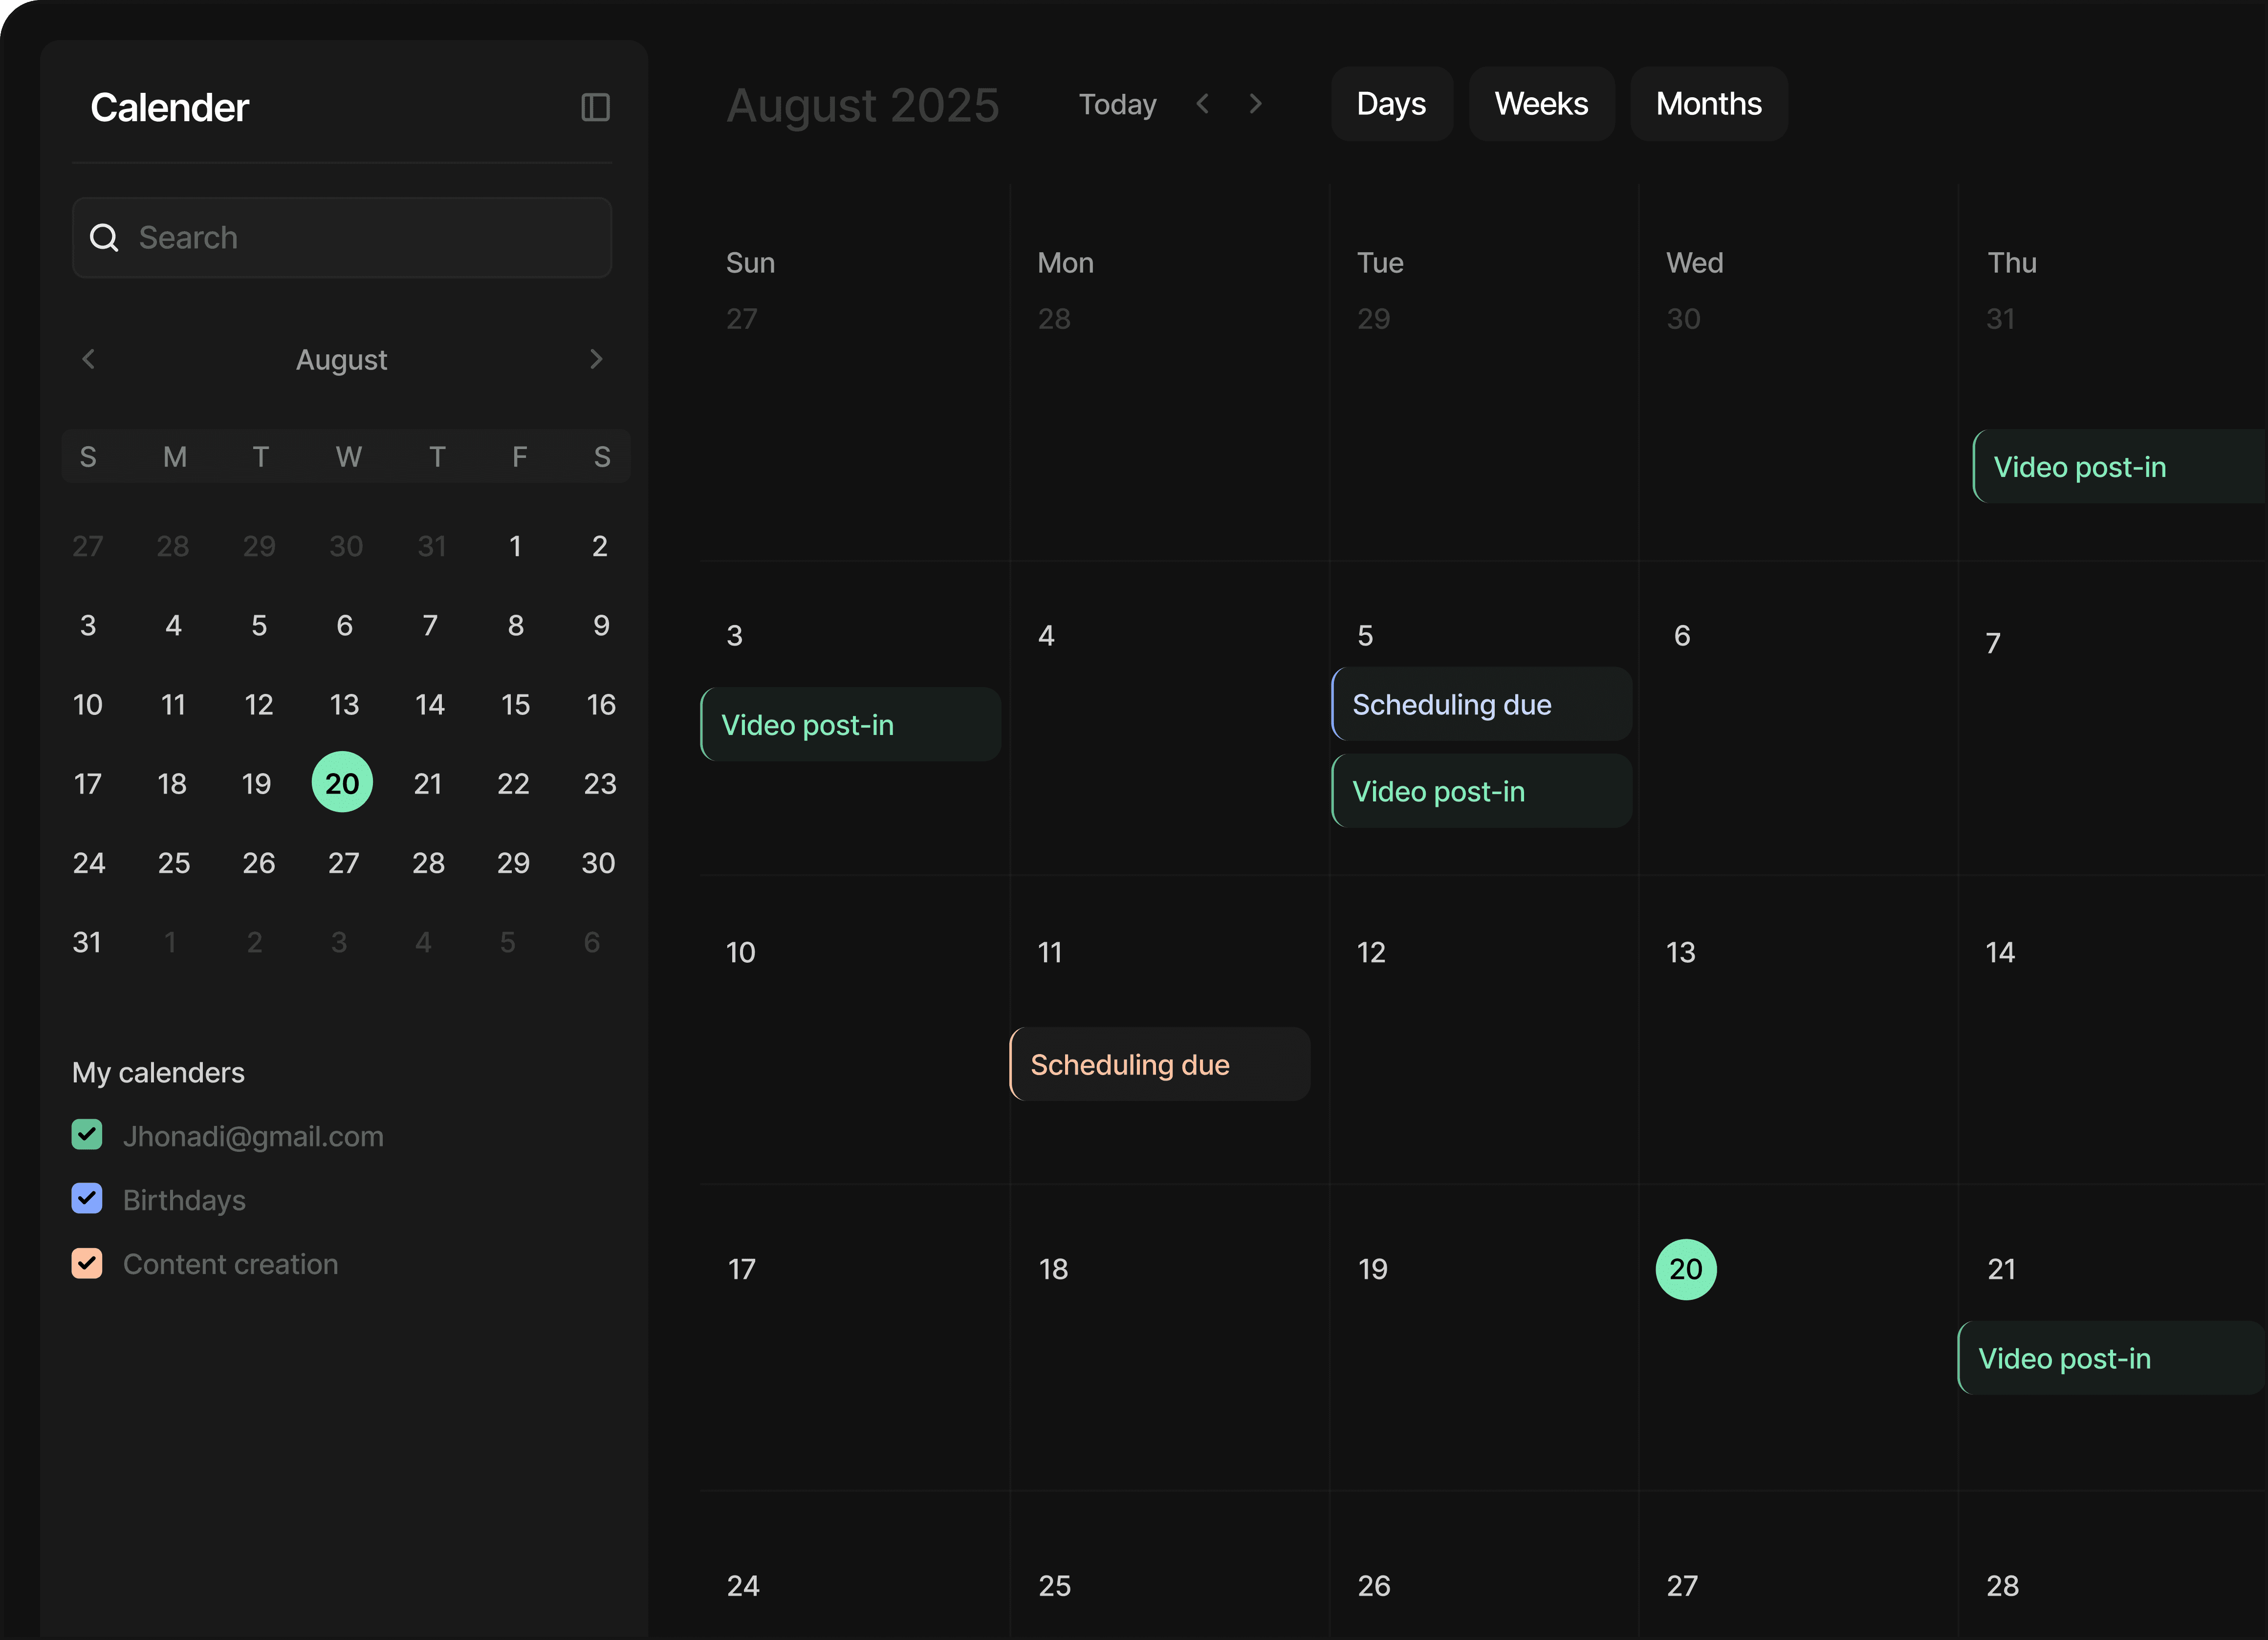
Task: Open the Months view
Action: click(x=1709, y=103)
